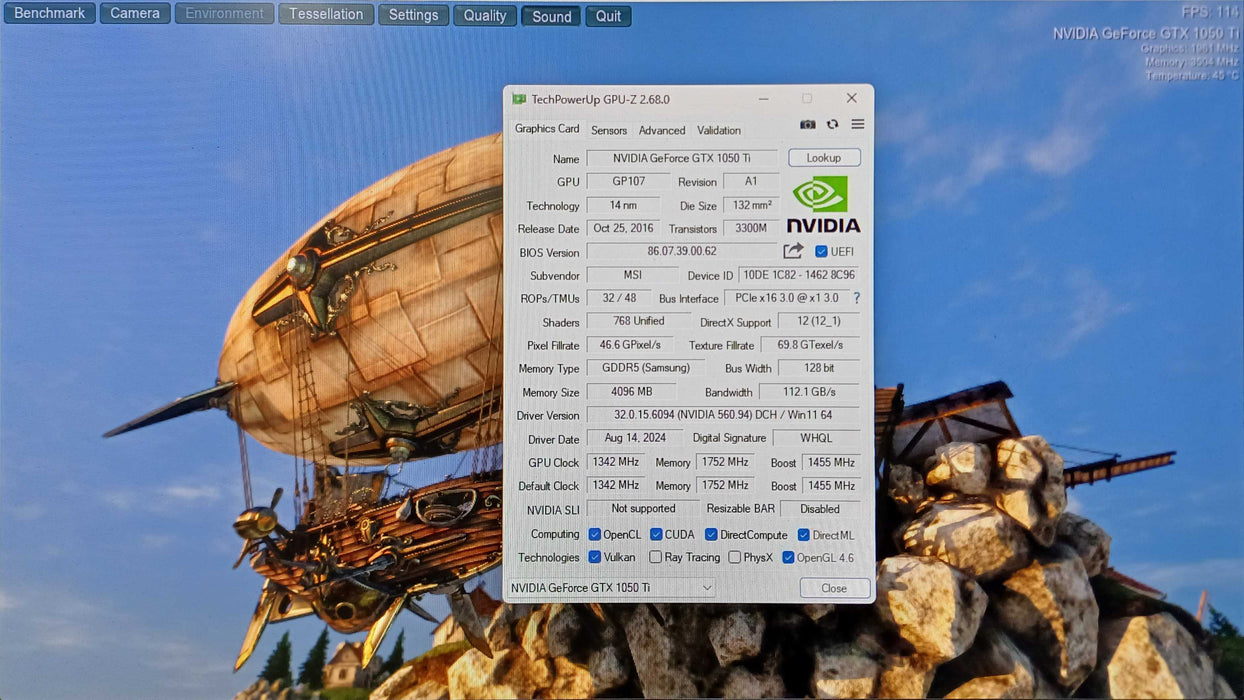Click the Release Date value Oct 25, 2016

pos(623,228)
